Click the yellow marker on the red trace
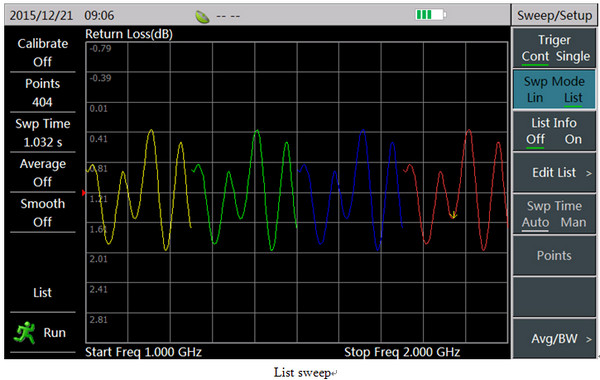The width and height of the screenshot is (600, 380). tap(453, 215)
